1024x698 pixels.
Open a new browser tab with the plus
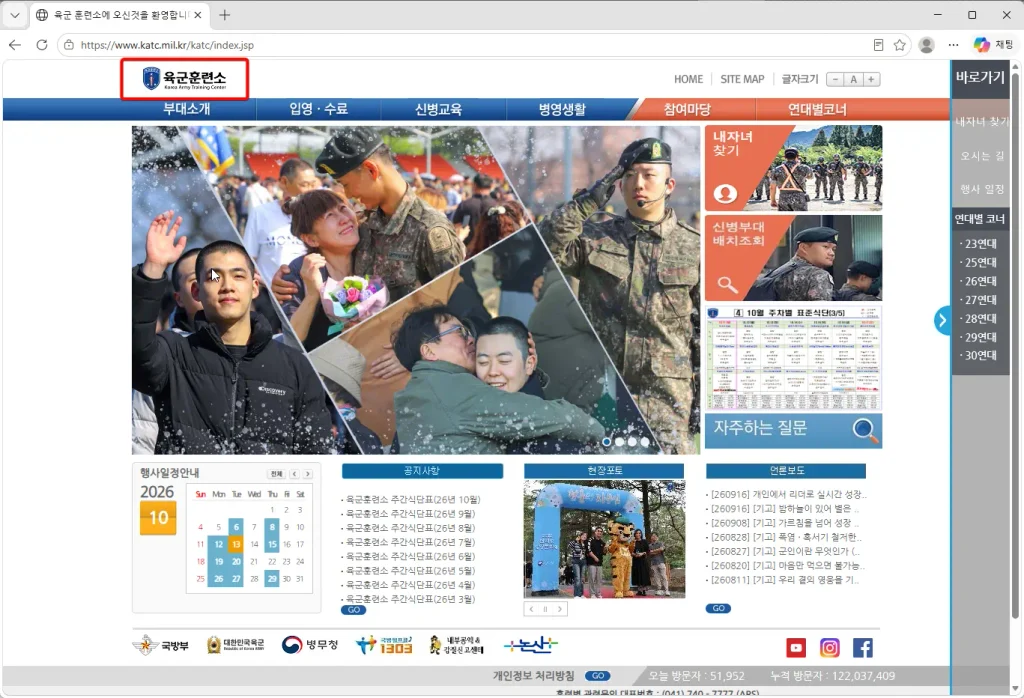[x=225, y=15]
